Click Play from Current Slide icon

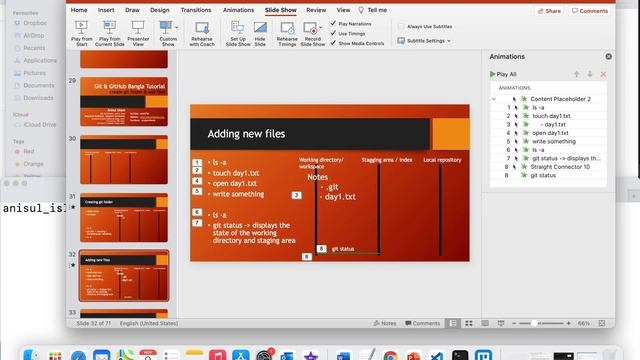tap(109, 28)
